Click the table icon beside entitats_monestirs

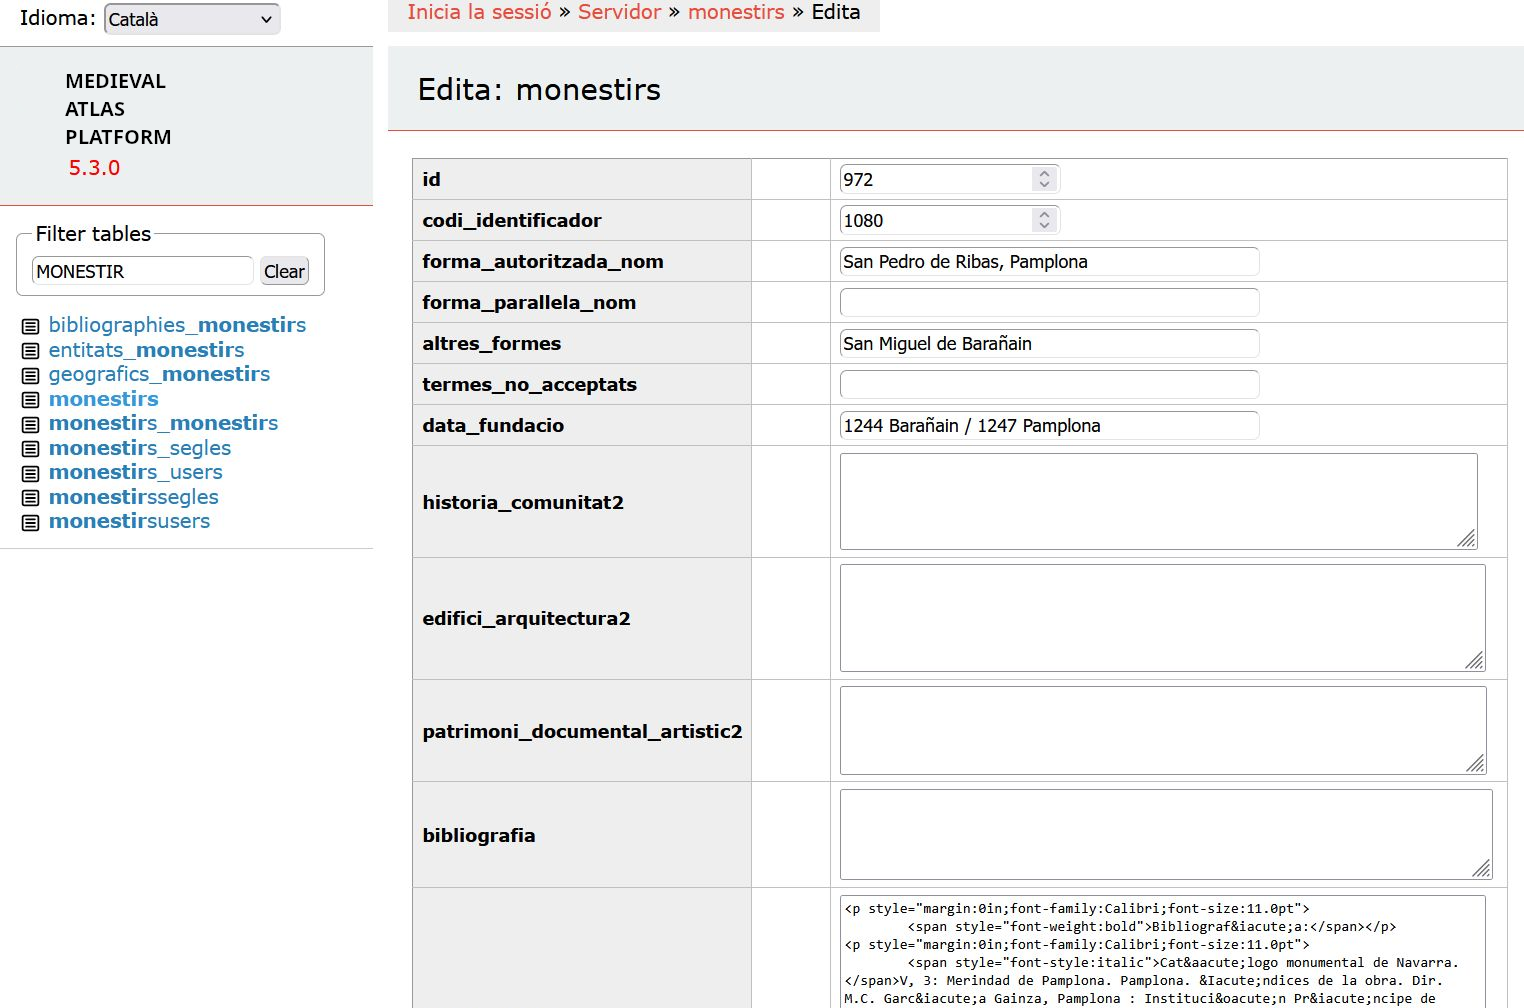tap(29, 350)
